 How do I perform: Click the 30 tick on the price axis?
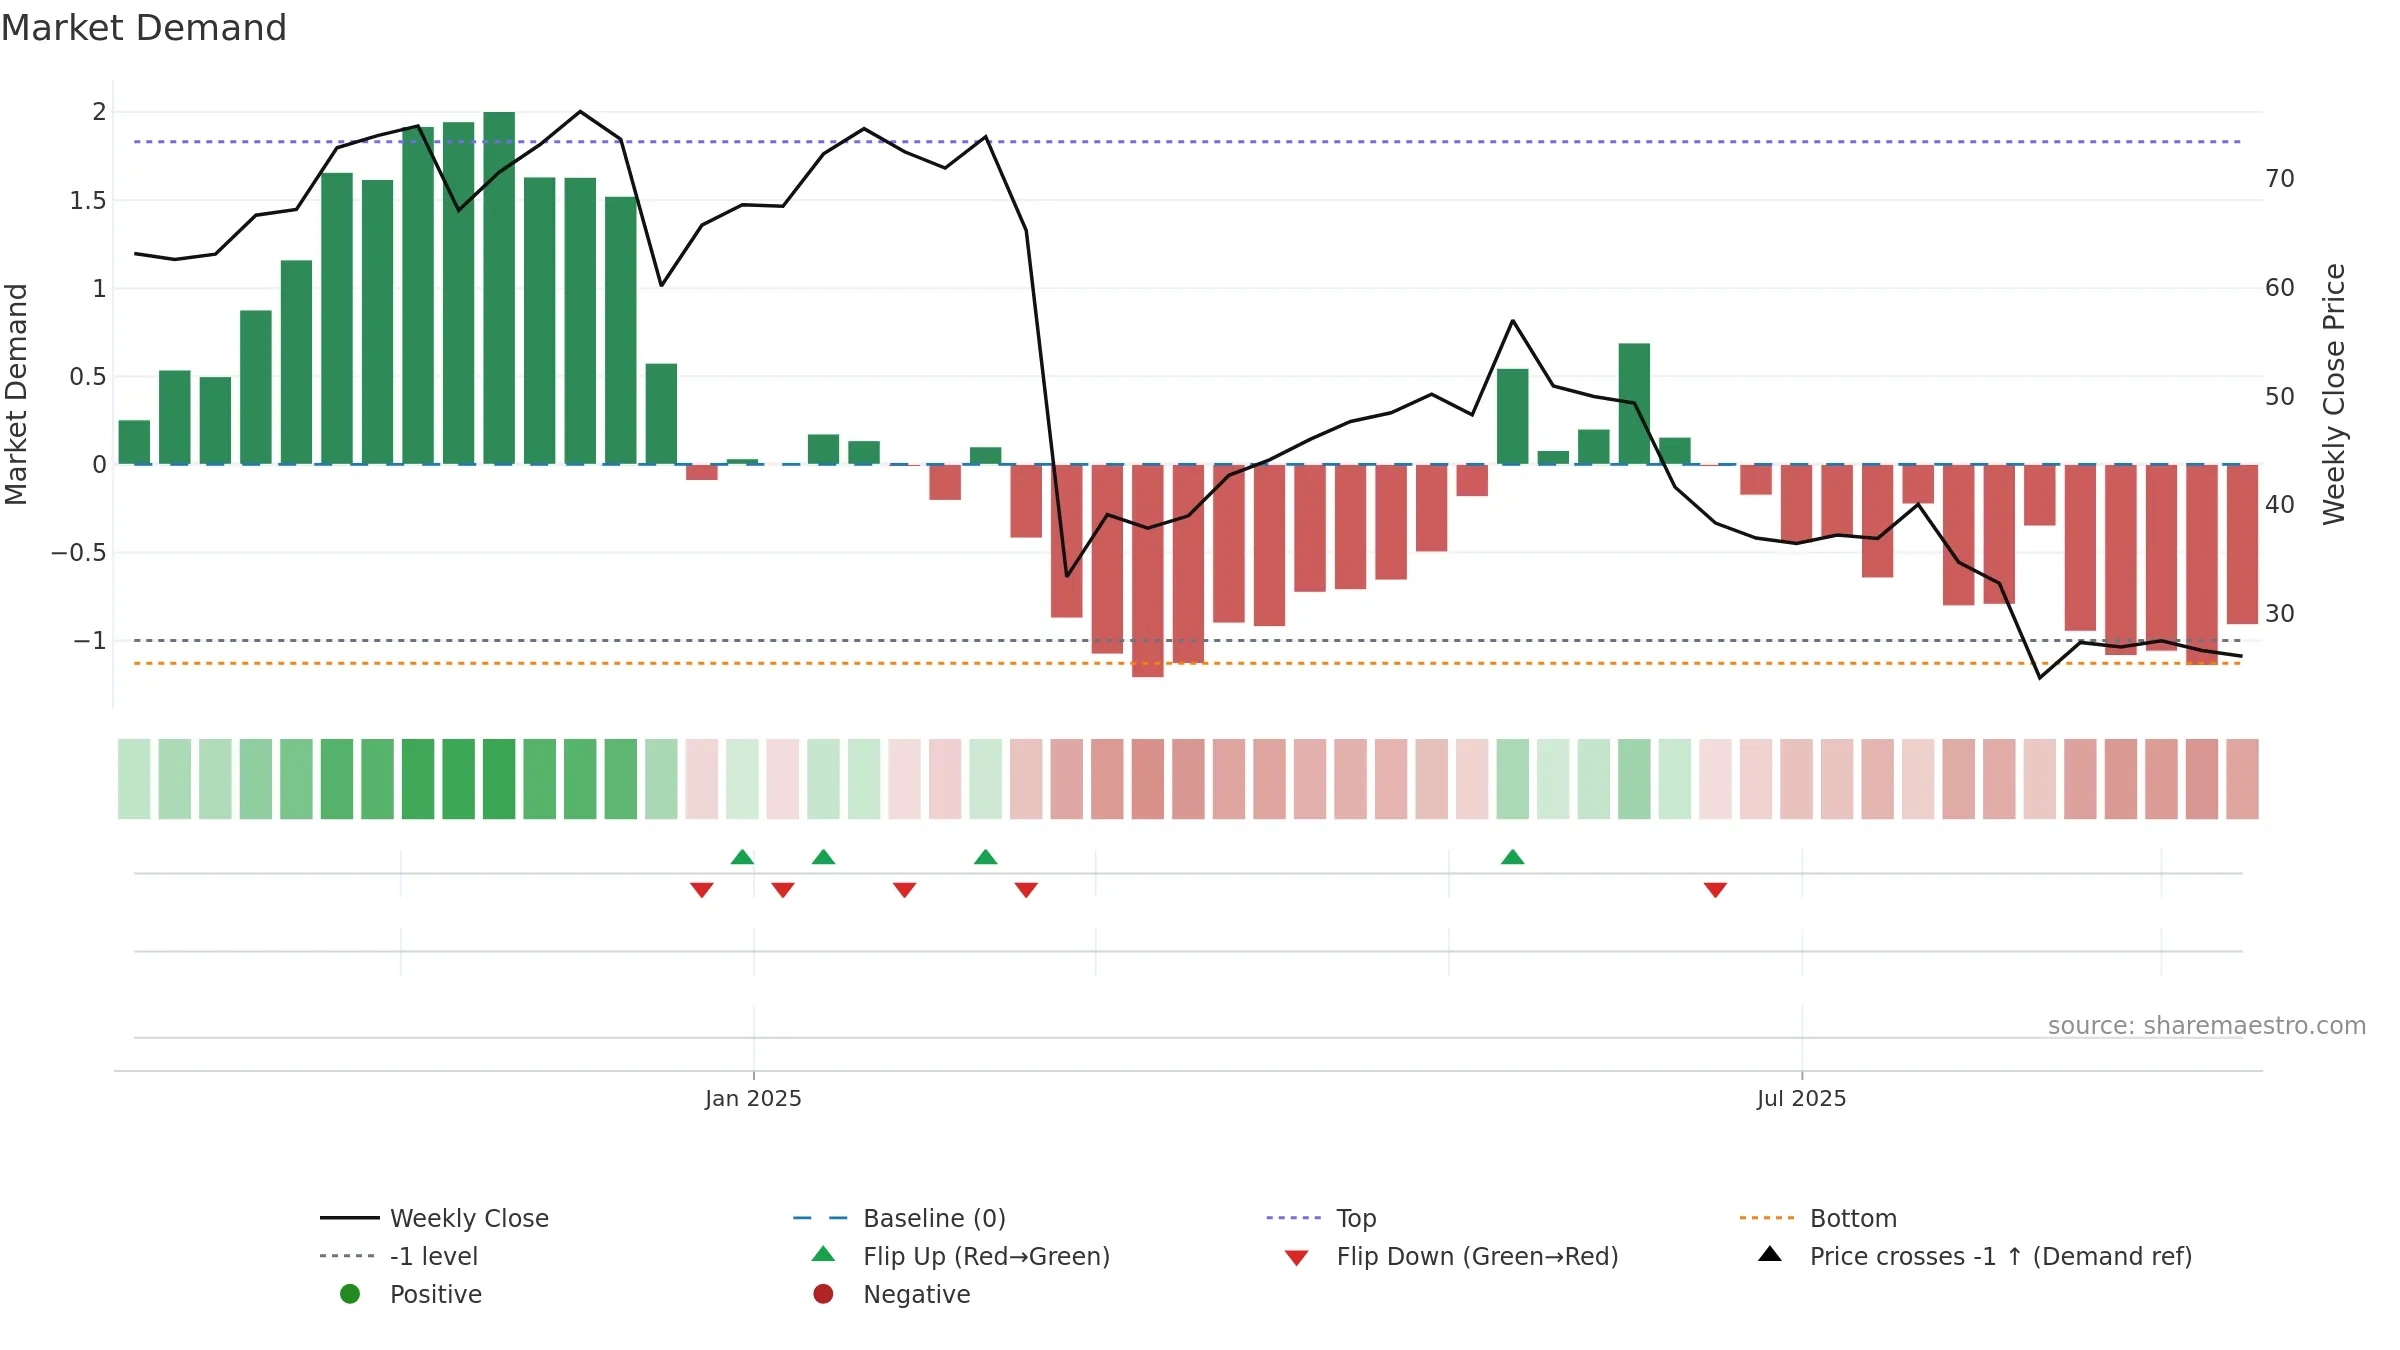point(2280,614)
